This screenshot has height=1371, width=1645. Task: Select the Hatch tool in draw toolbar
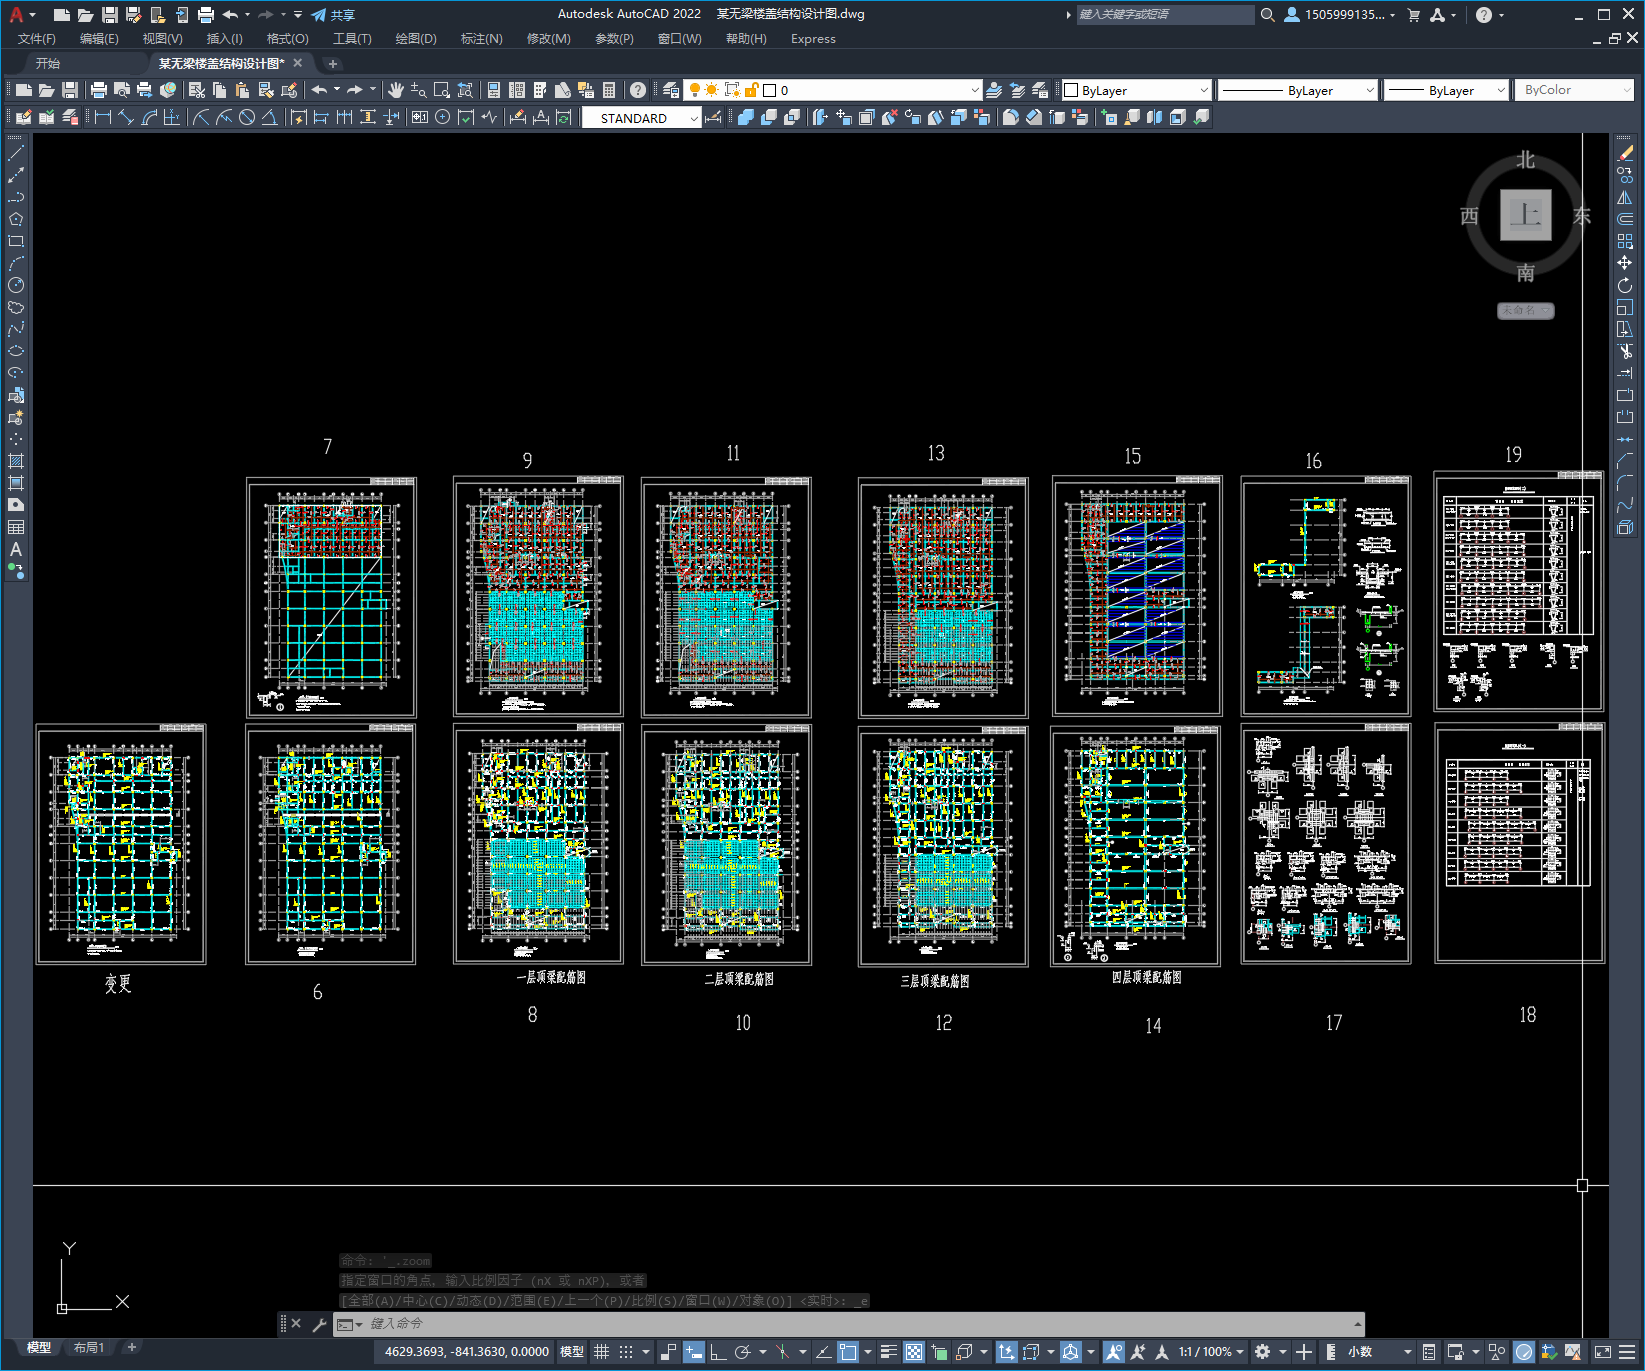pyautogui.click(x=16, y=461)
